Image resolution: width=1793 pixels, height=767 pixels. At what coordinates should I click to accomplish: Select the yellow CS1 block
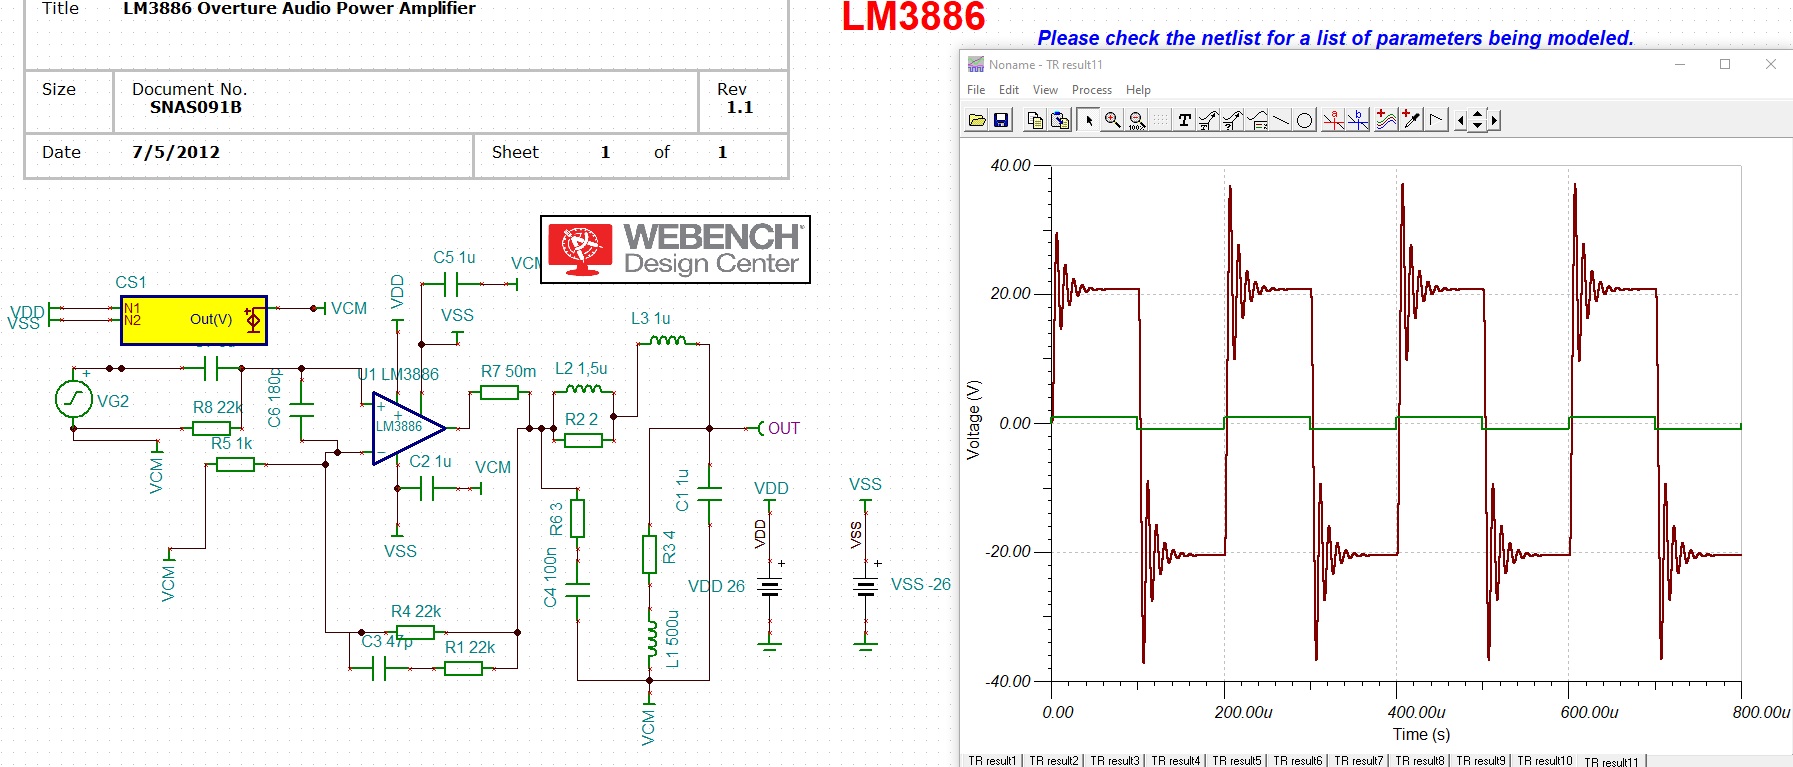(x=194, y=320)
